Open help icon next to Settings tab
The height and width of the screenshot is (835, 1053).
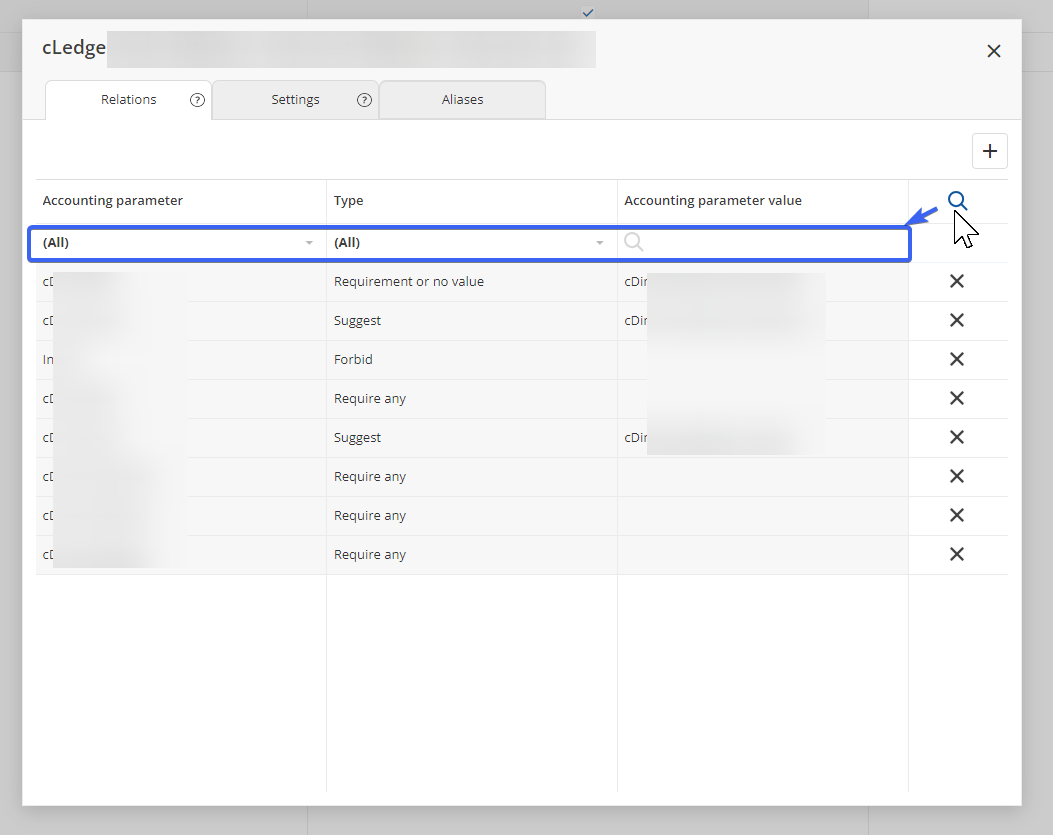(364, 100)
